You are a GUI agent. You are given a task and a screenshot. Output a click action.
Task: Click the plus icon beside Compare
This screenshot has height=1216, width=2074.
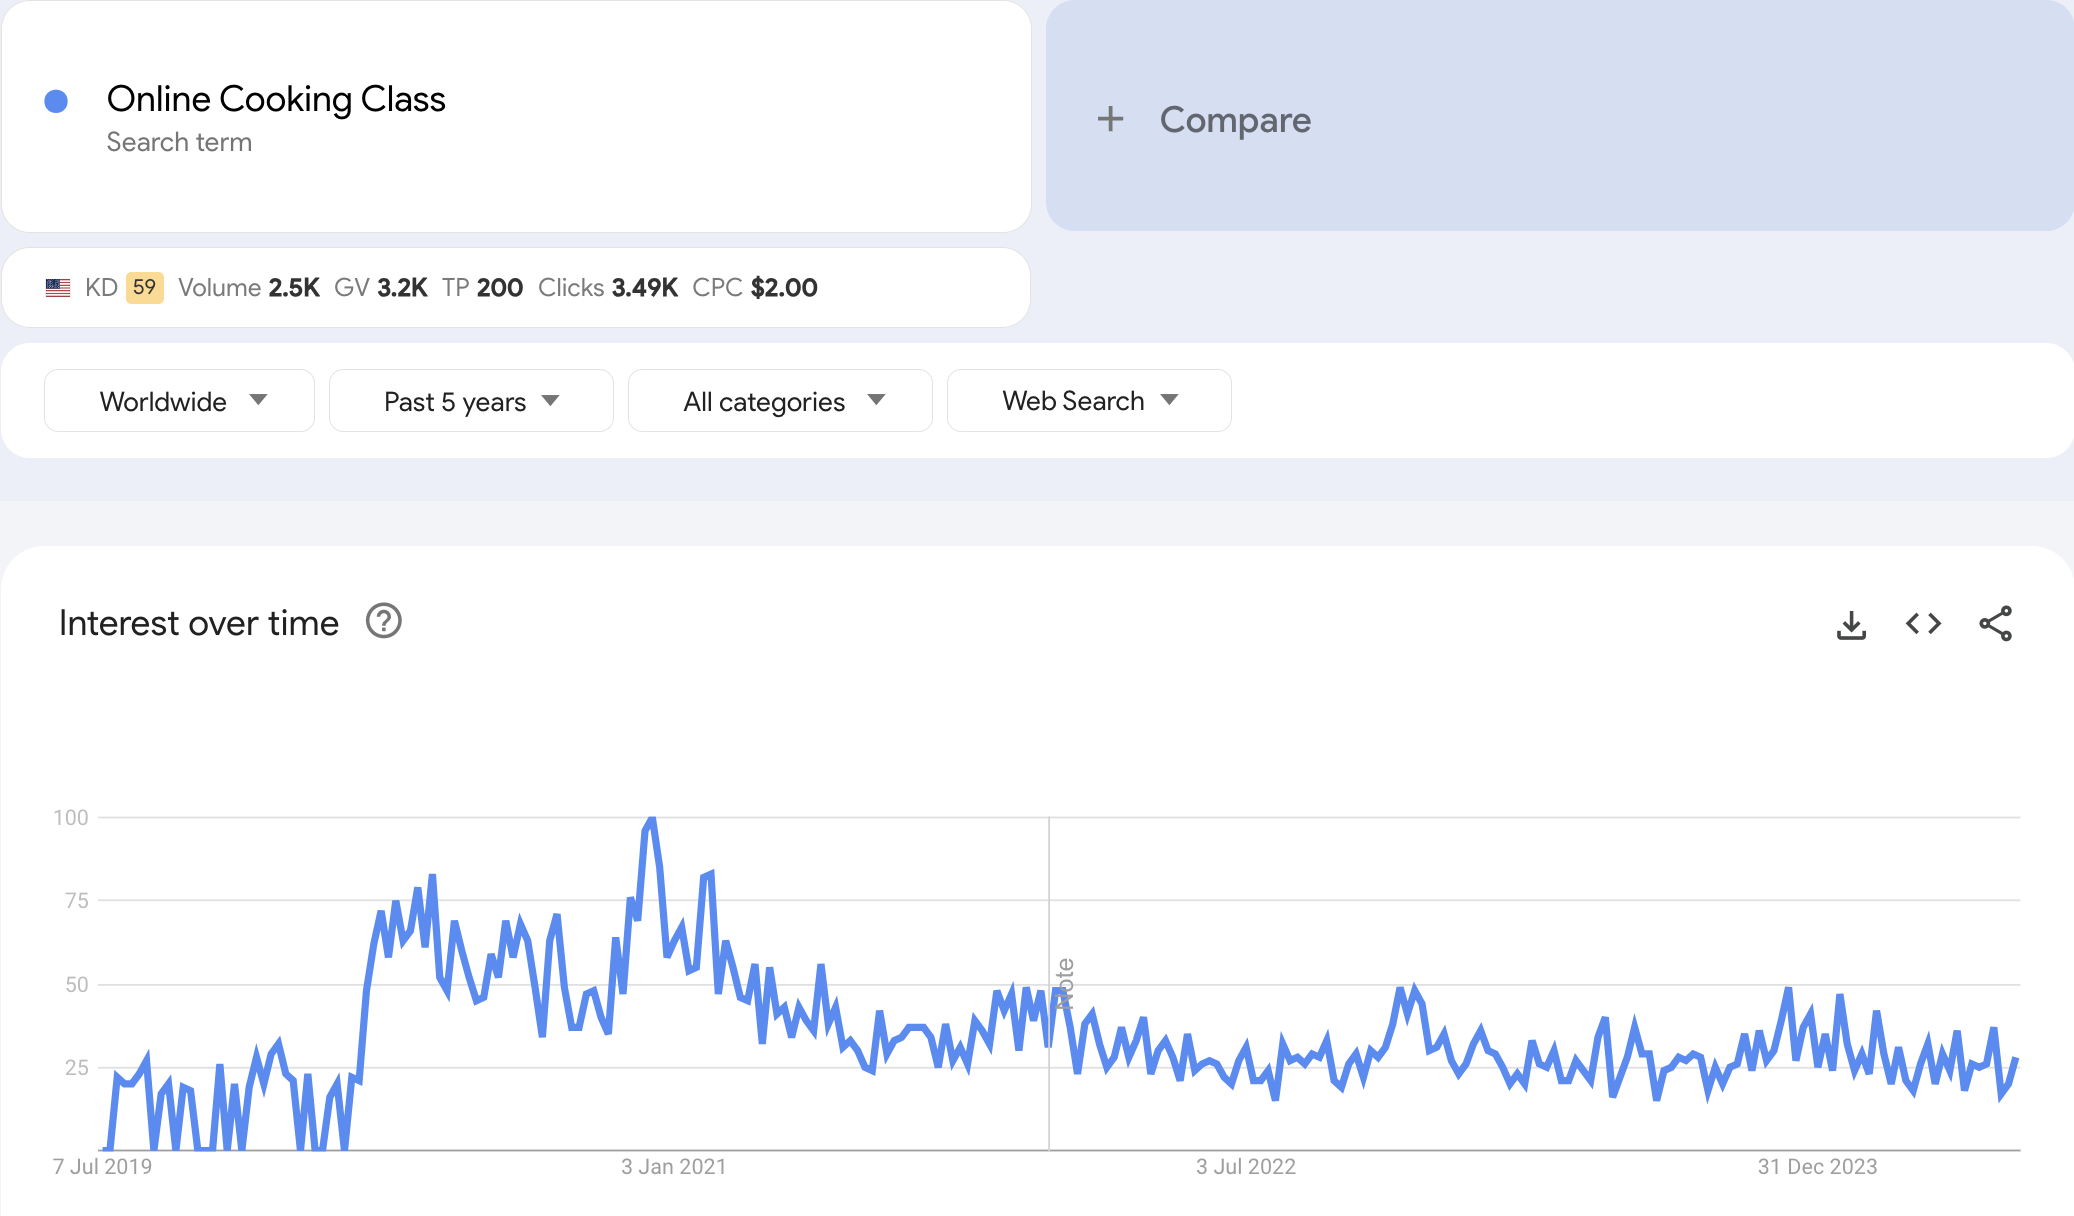(1110, 119)
